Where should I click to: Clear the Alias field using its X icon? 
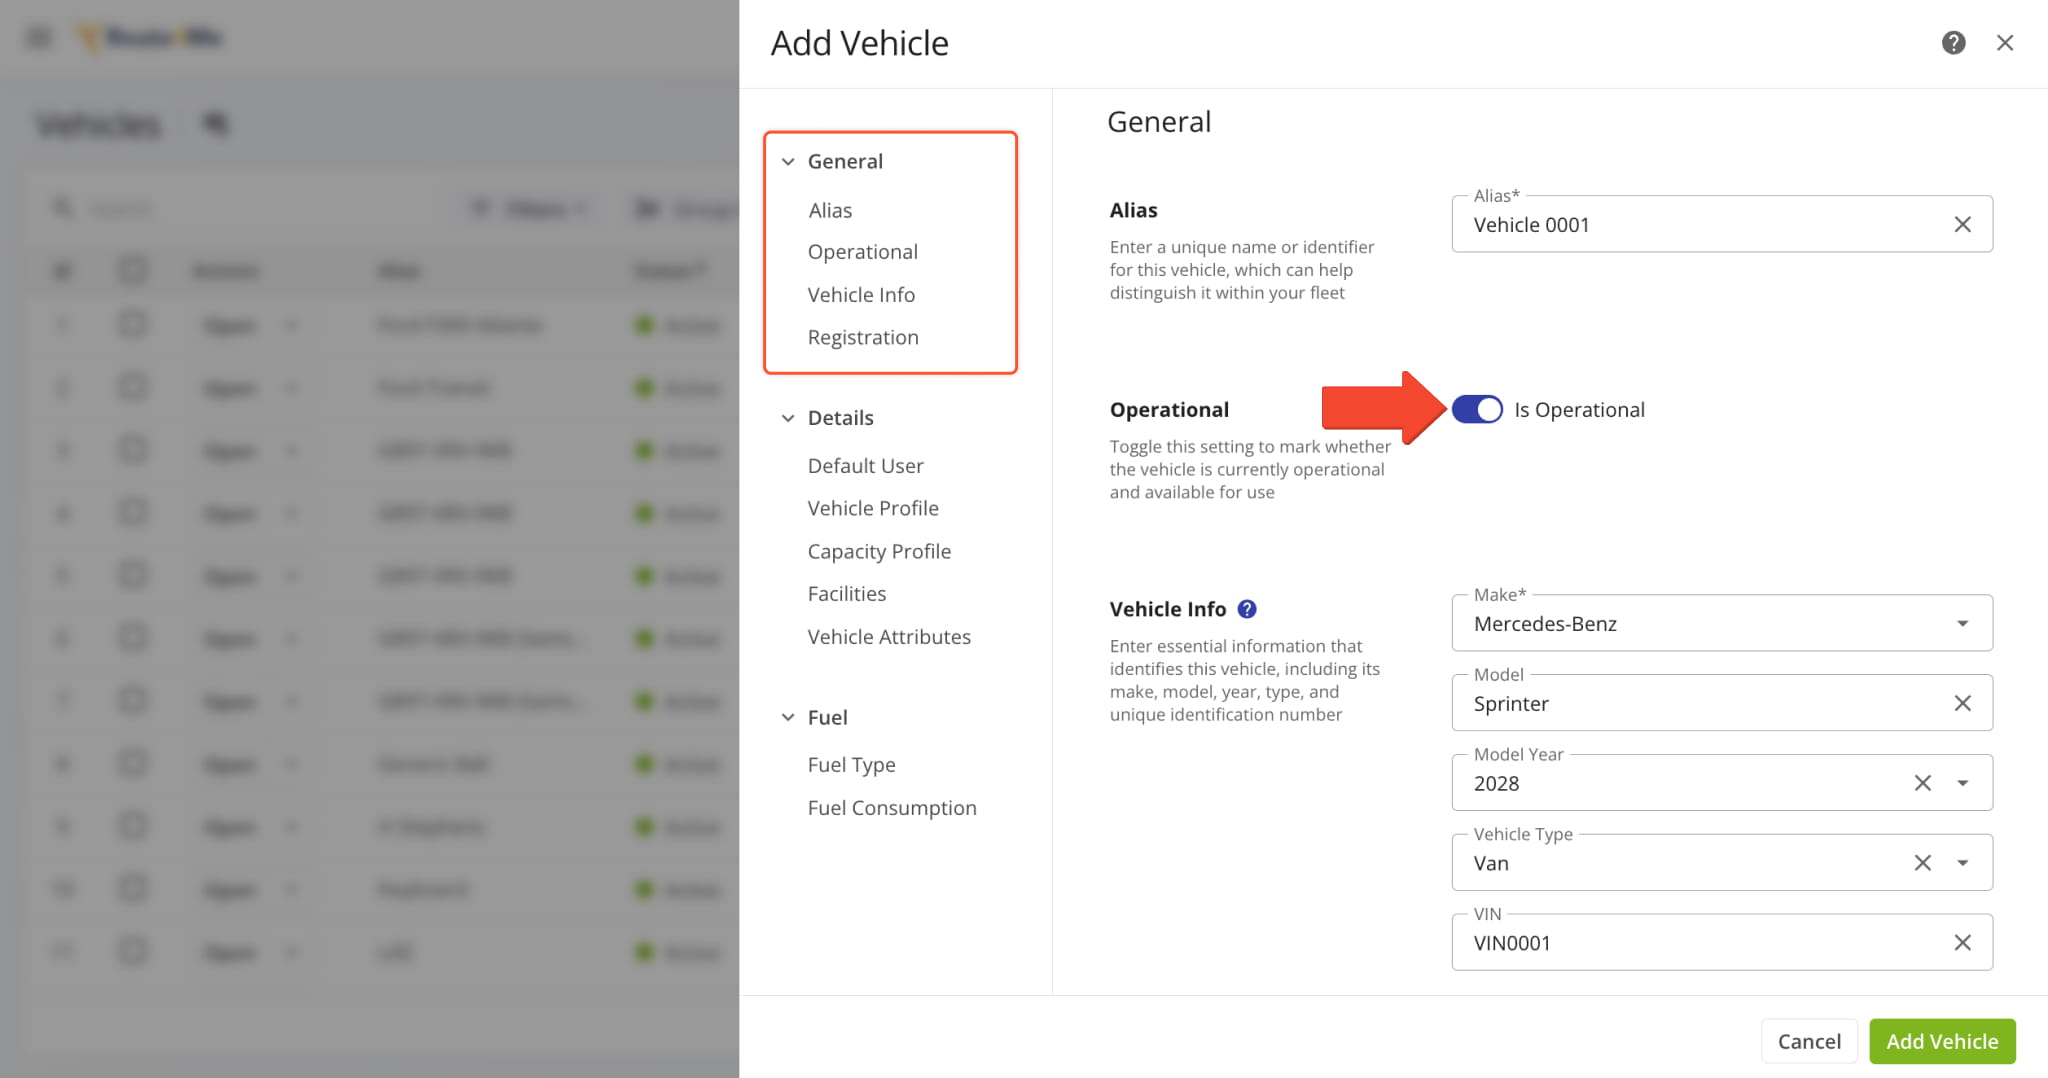[x=1962, y=224]
